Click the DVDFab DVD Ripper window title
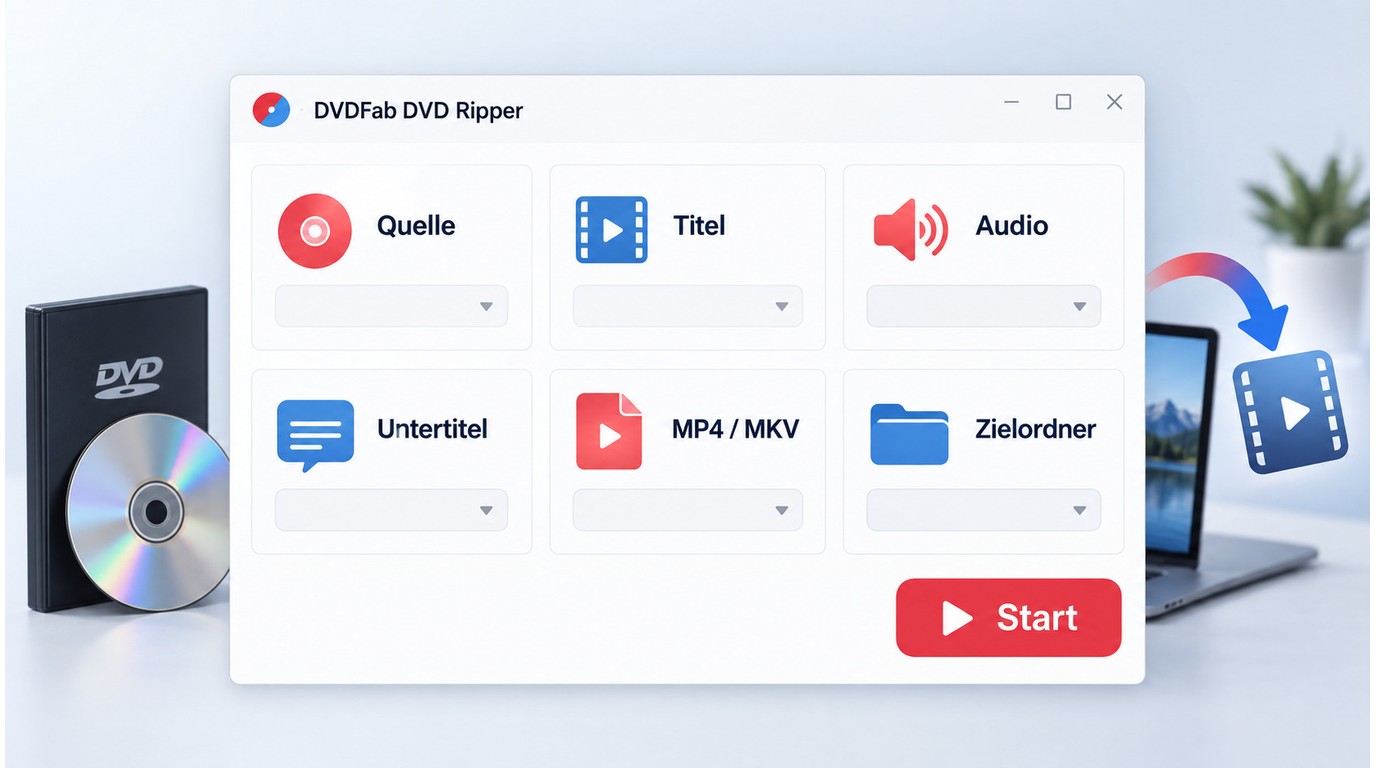Image resolution: width=1376 pixels, height=768 pixels. [x=418, y=110]
